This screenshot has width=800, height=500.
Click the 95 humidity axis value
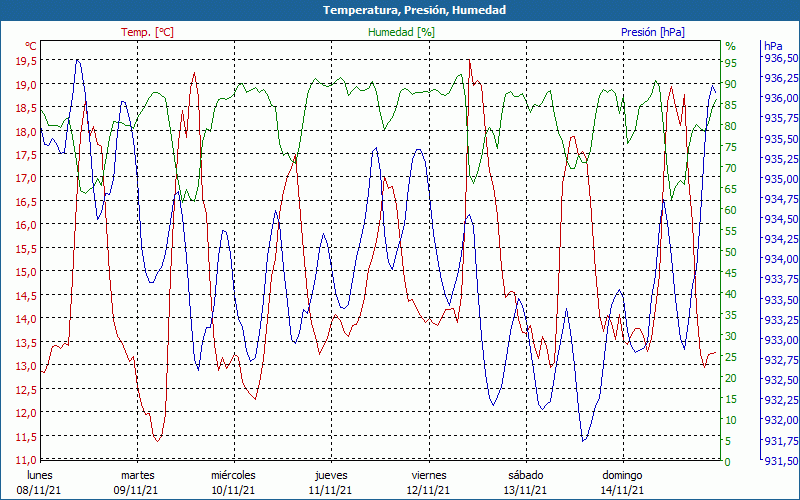click(x=731, y=63)
